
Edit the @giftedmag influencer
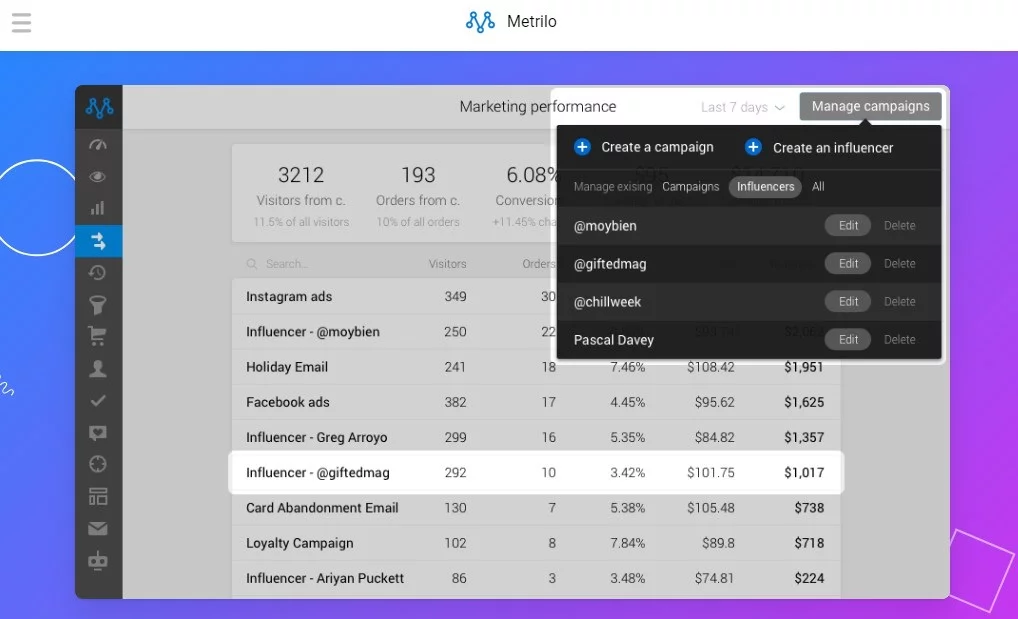[848, 263]
